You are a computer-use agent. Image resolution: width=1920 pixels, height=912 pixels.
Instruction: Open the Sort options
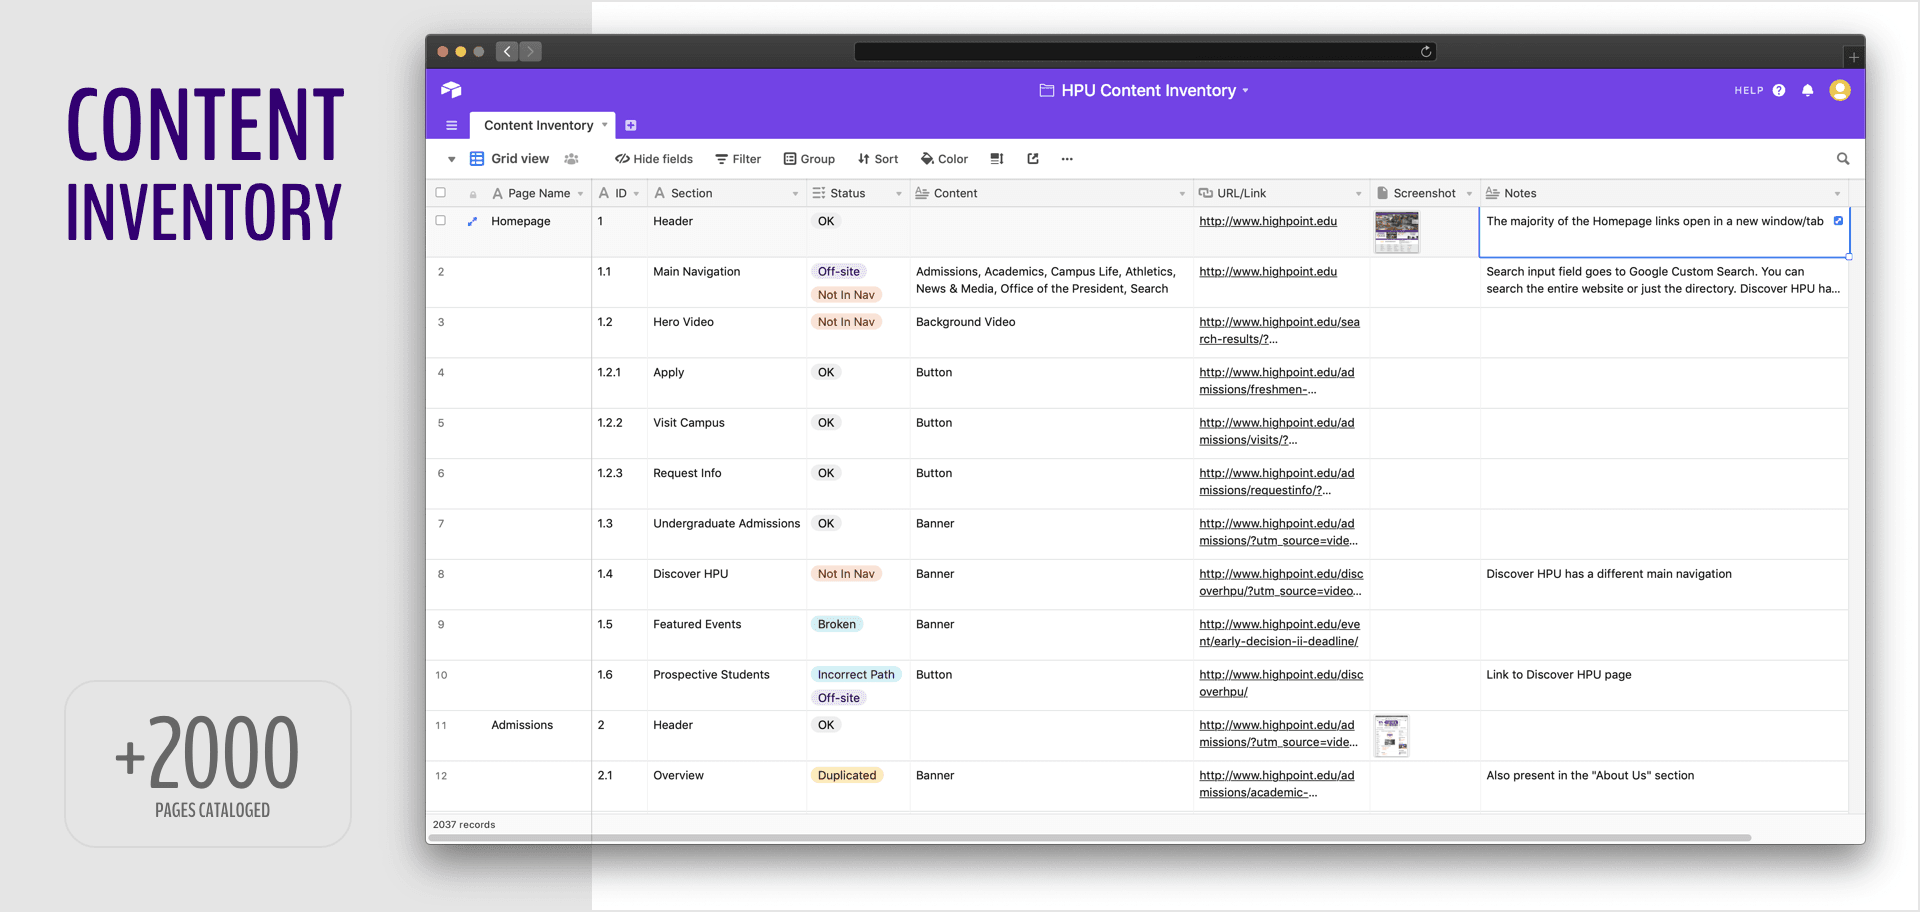click(878, 159)
